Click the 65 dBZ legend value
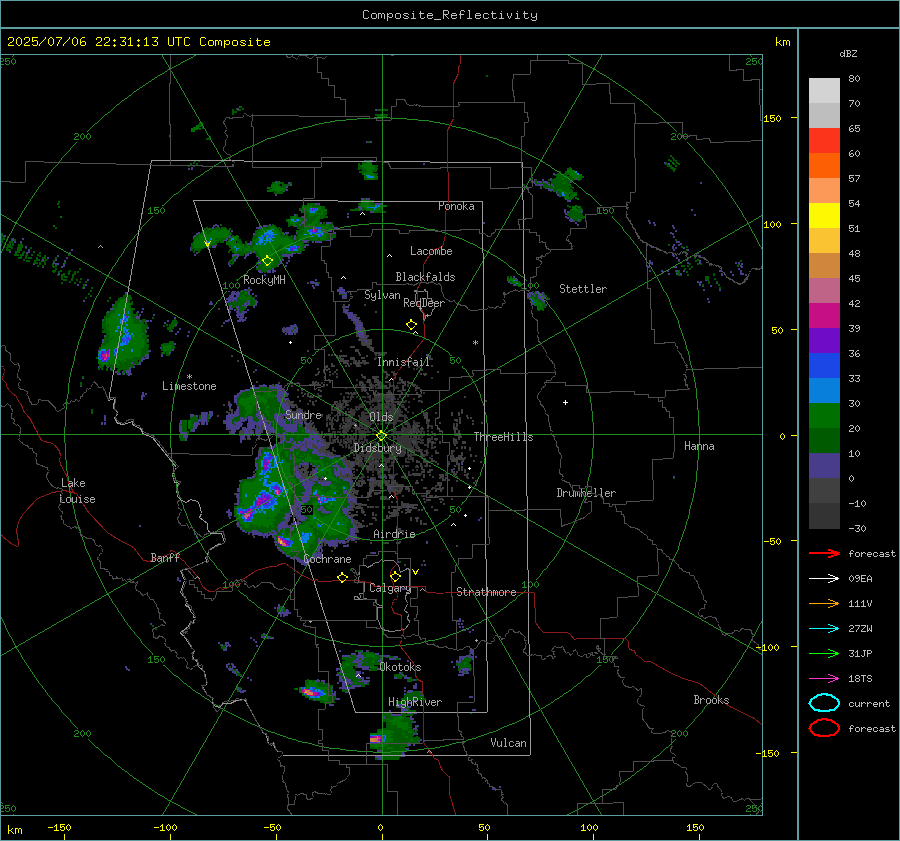Screen dimensions: 900x841 (x=854, y=129)
